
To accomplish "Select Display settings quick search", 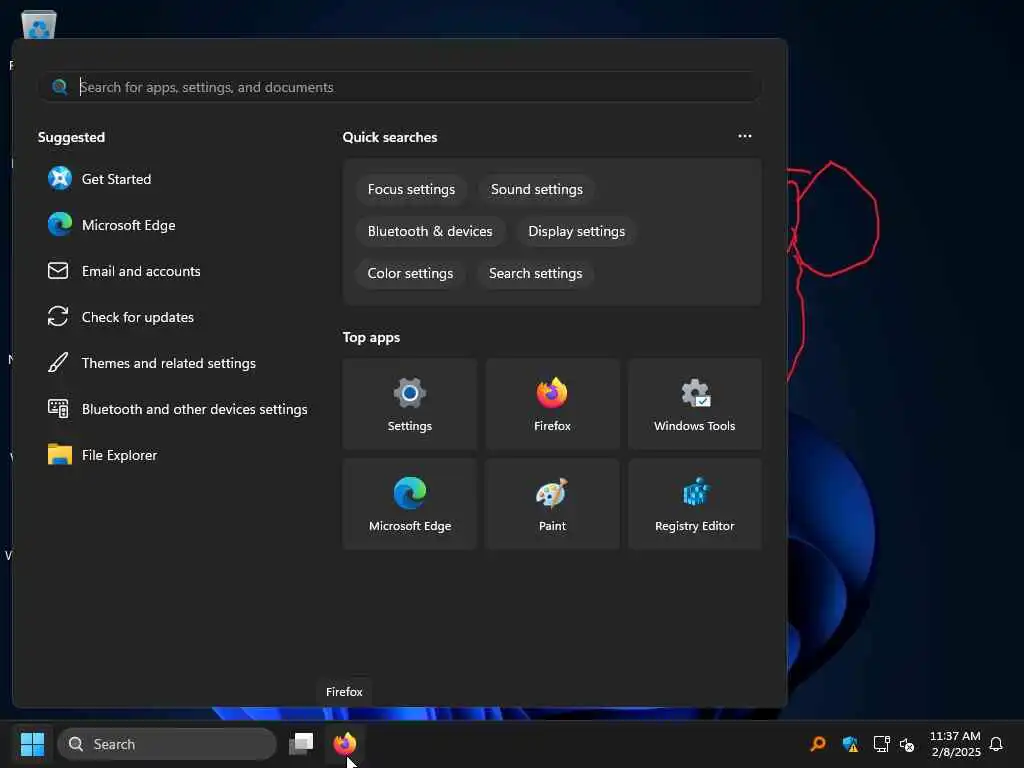I will (x=577, y=231).
